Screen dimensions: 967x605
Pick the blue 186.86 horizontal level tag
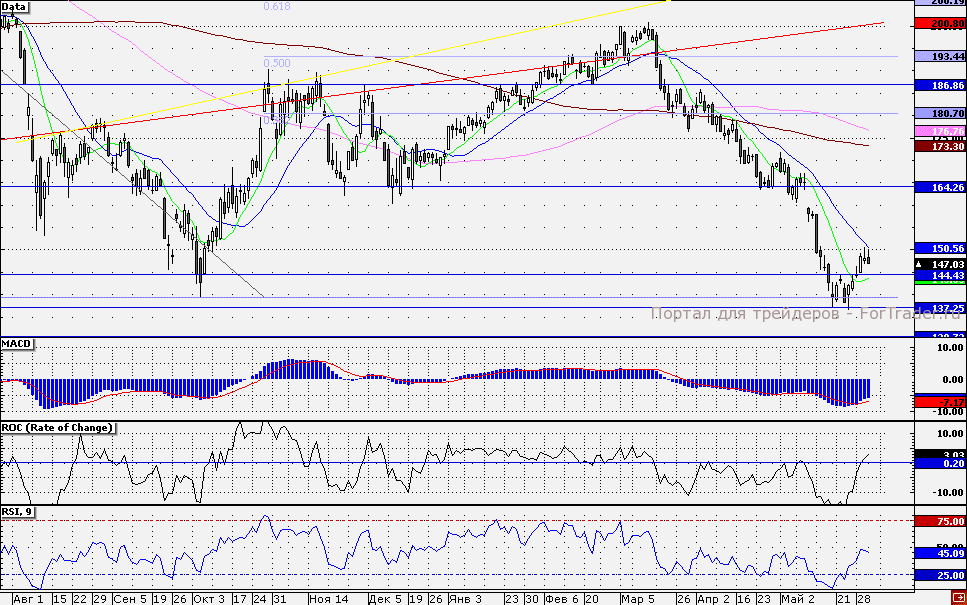[945, 86]
